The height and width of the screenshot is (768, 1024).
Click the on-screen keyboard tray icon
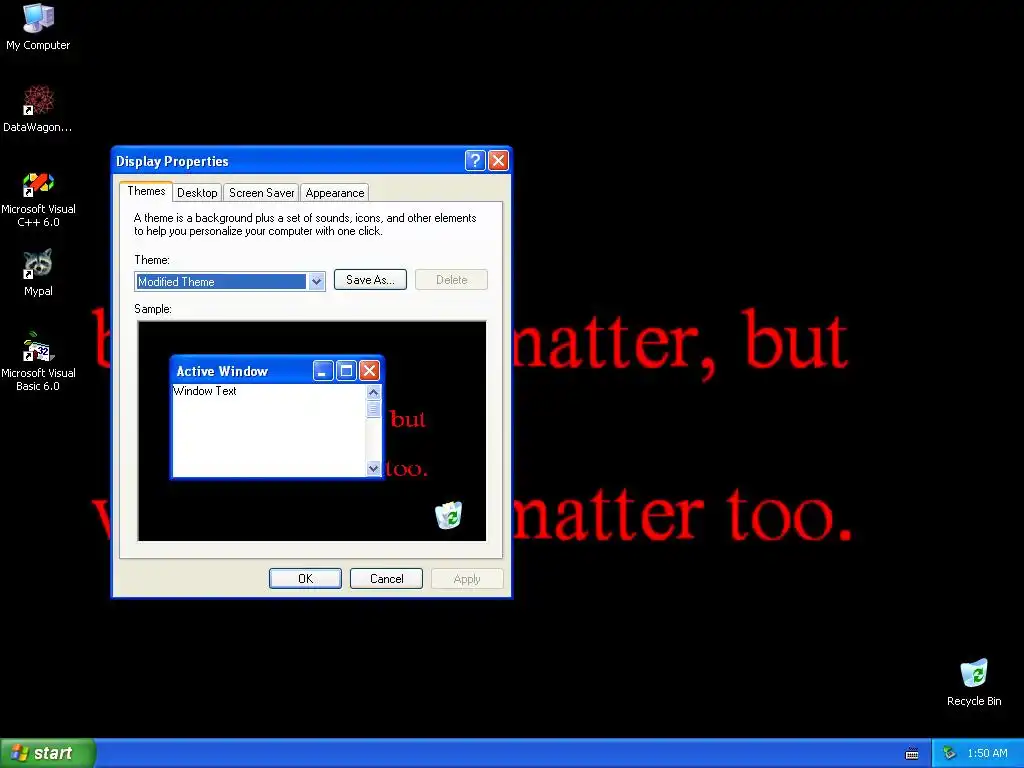pyautogui.click(x=912, y=754)
